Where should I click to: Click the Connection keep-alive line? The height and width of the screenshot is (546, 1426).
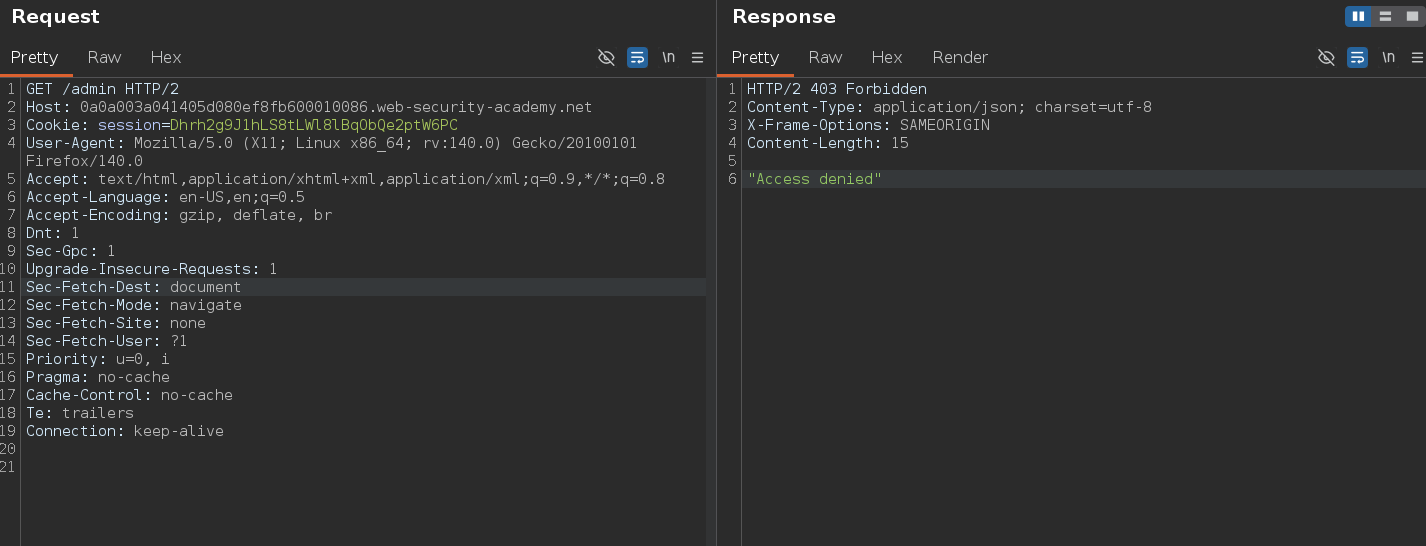click(125, 431)
